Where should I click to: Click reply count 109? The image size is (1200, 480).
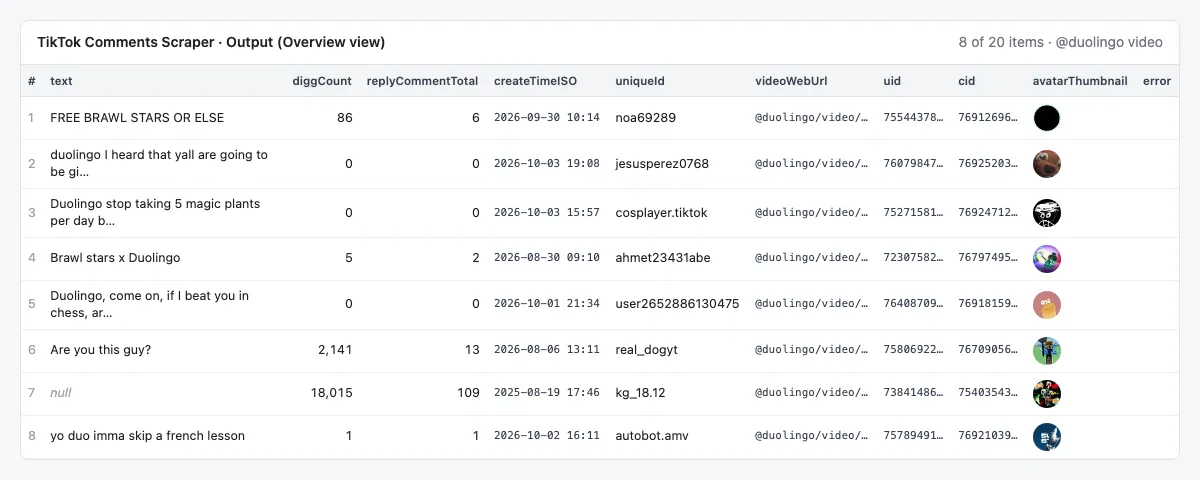click(468, 394)
